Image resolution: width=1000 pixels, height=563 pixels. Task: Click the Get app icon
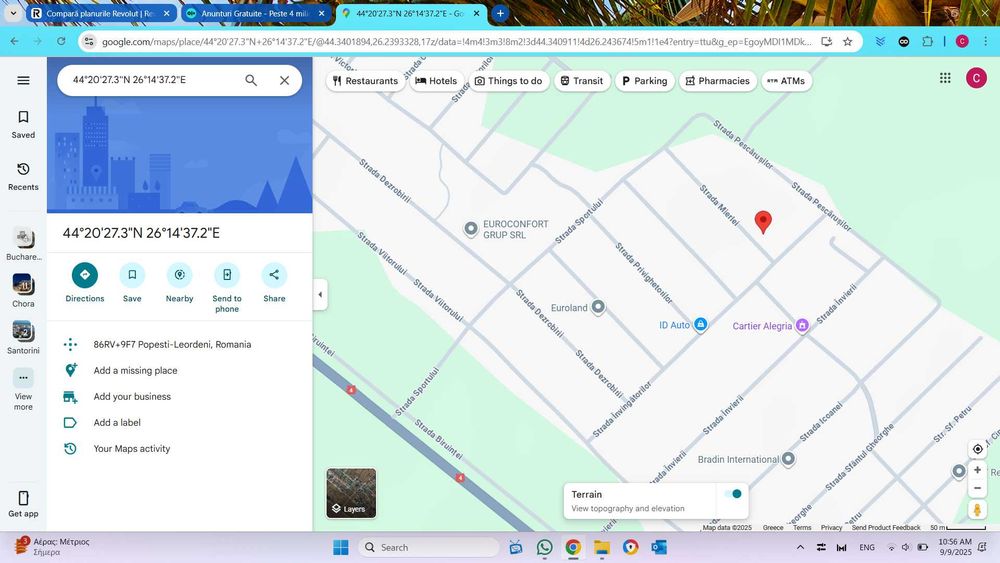[x=23, y=504]
